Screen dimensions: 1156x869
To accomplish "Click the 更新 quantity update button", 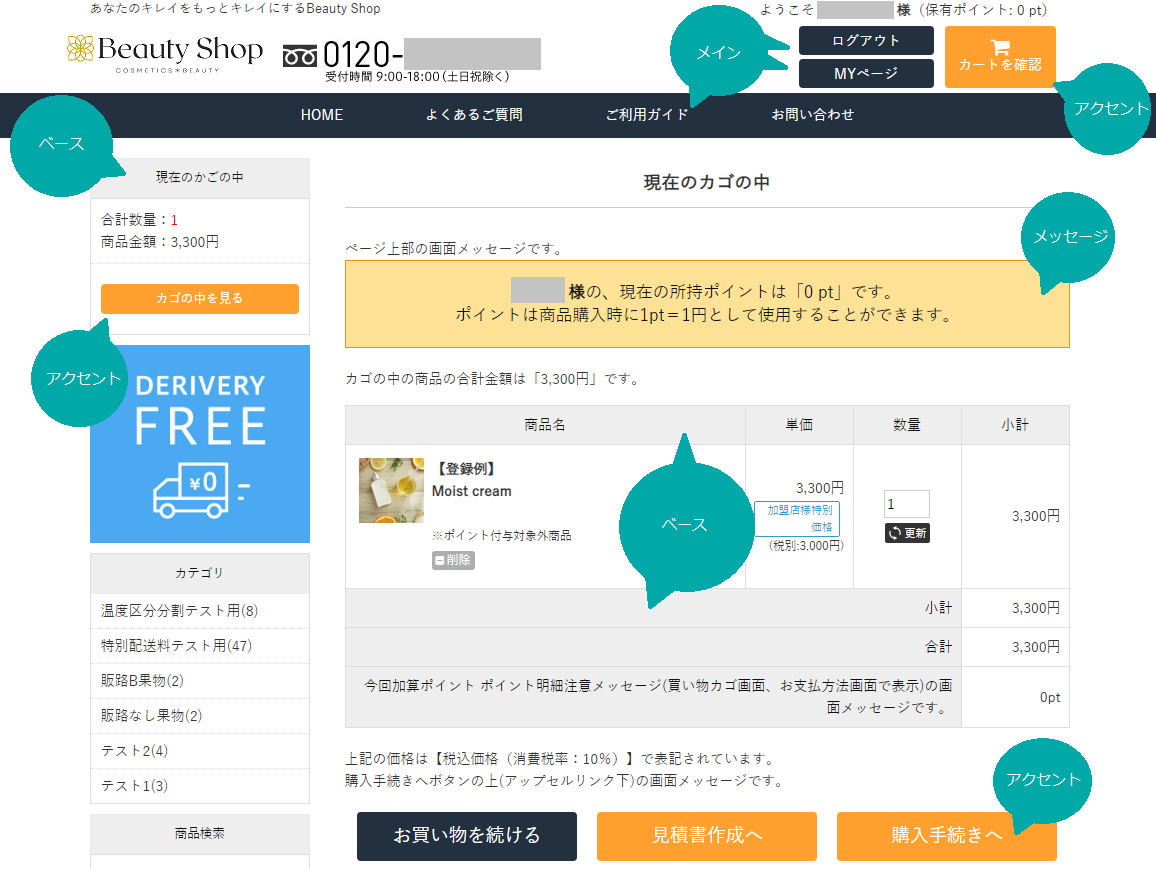I will (x=907, y=533).
